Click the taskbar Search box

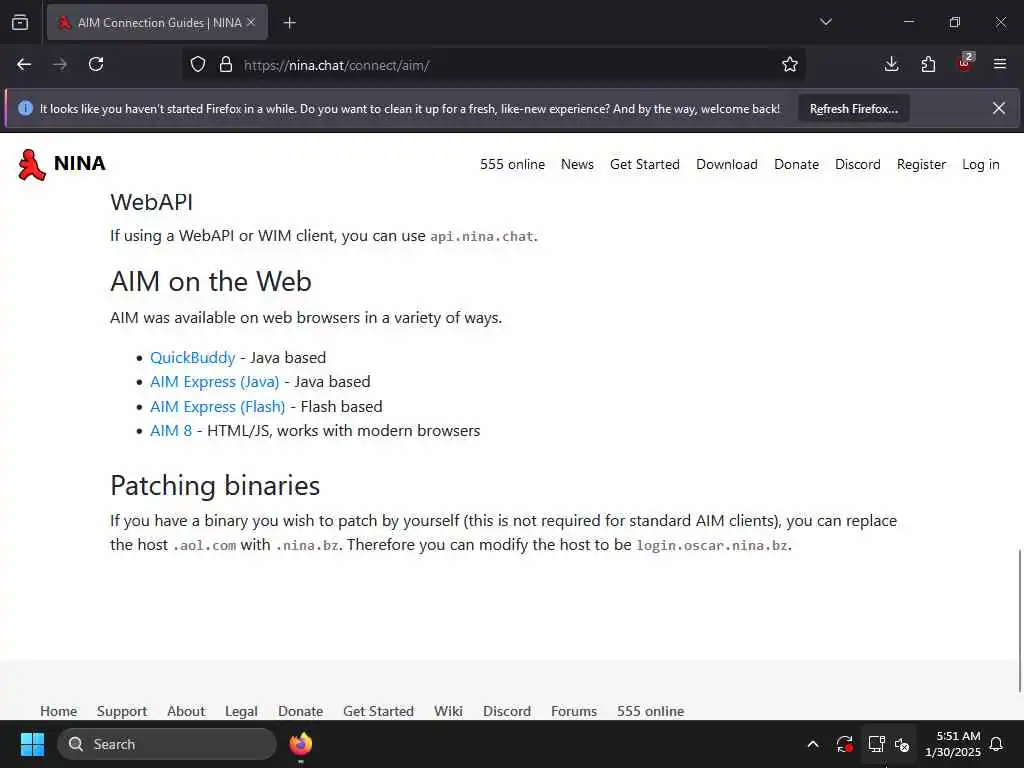point(167,744)
